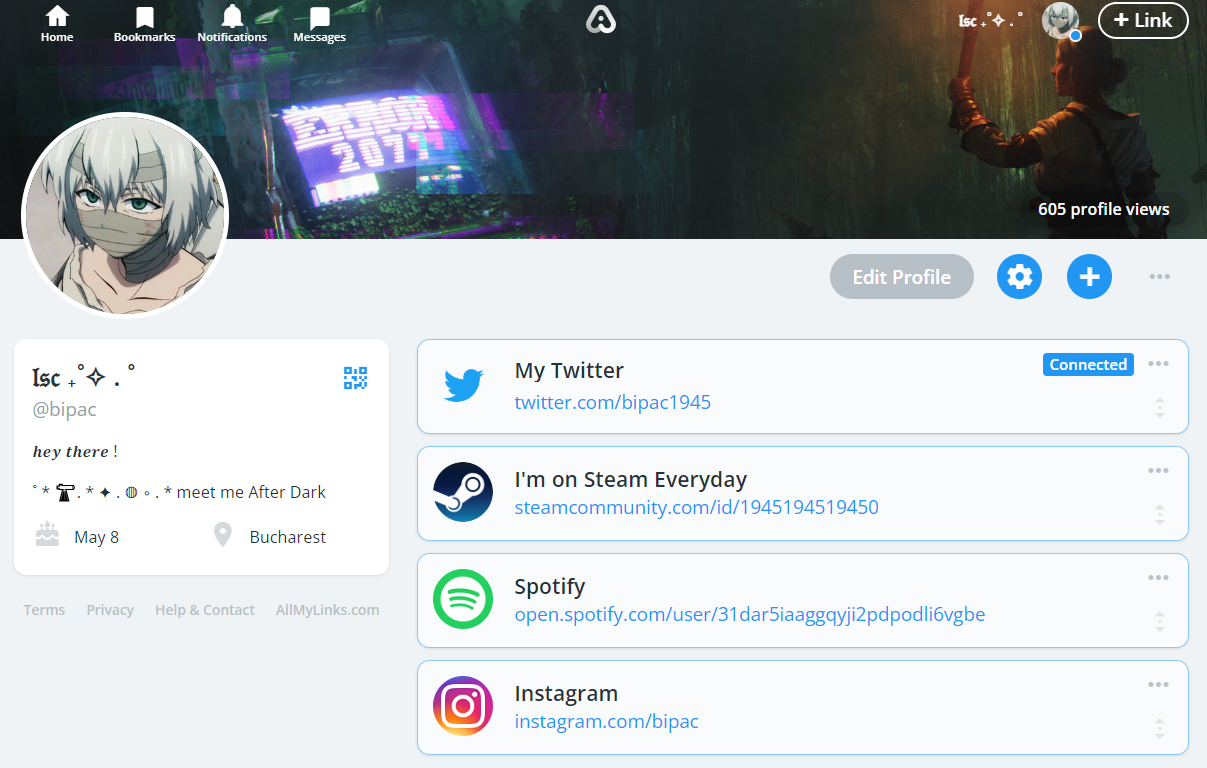Open Messages from the top bar
The height and width of the screenshot is (768, 1207).
(x=319, y=24)
